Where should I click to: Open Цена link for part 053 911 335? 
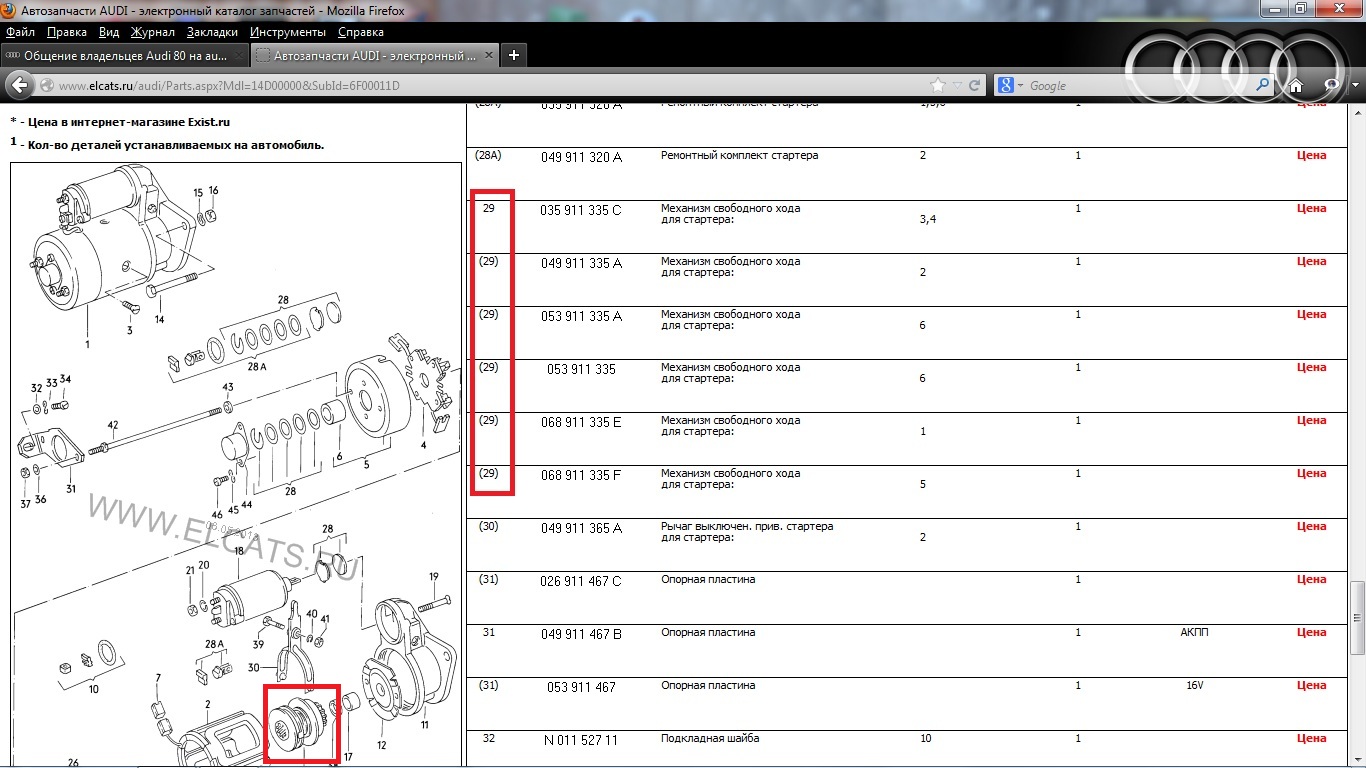1311,368
